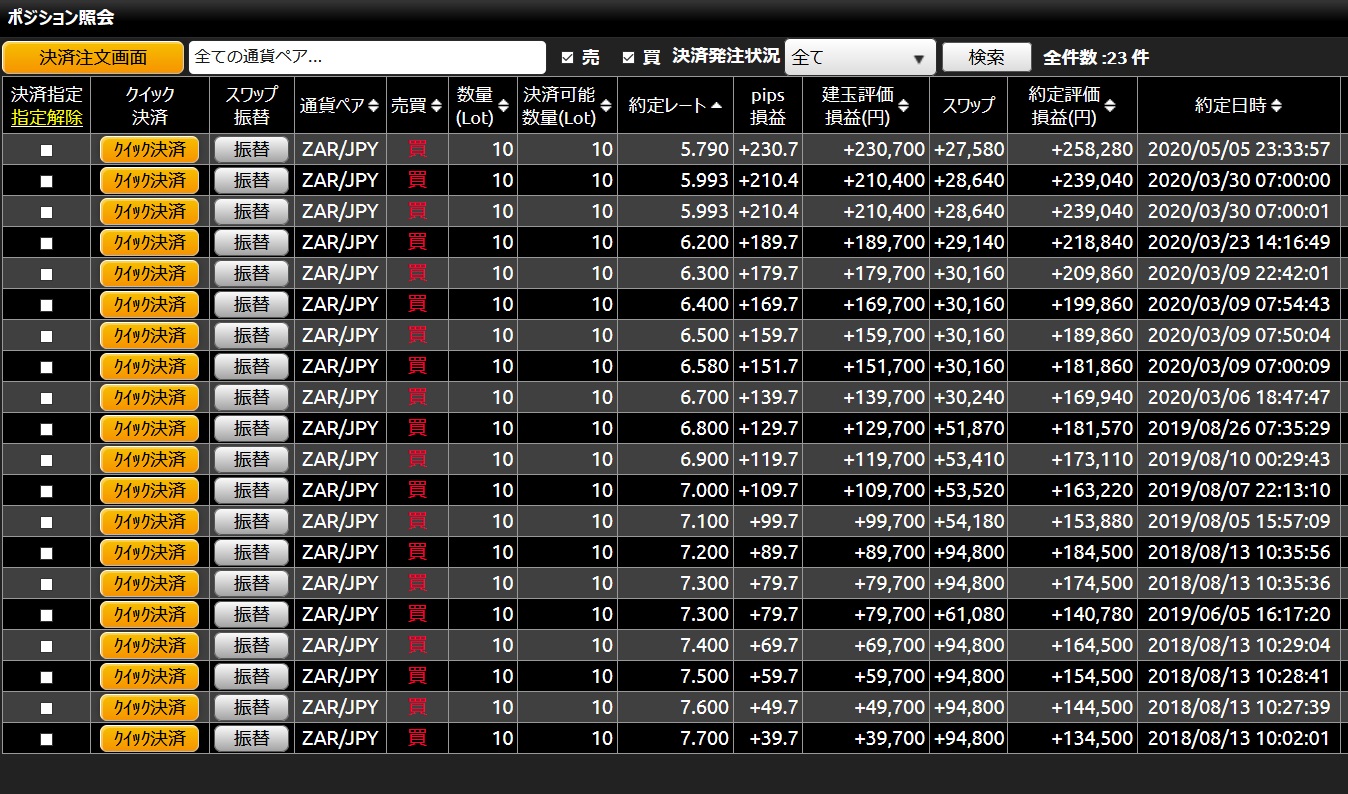Click the 全ての通貨ペア selection field
The image size is (1348, 794).
(367, 58)
